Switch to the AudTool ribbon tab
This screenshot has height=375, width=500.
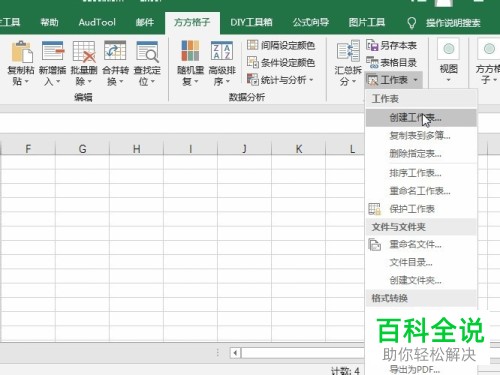coord(97,22)
